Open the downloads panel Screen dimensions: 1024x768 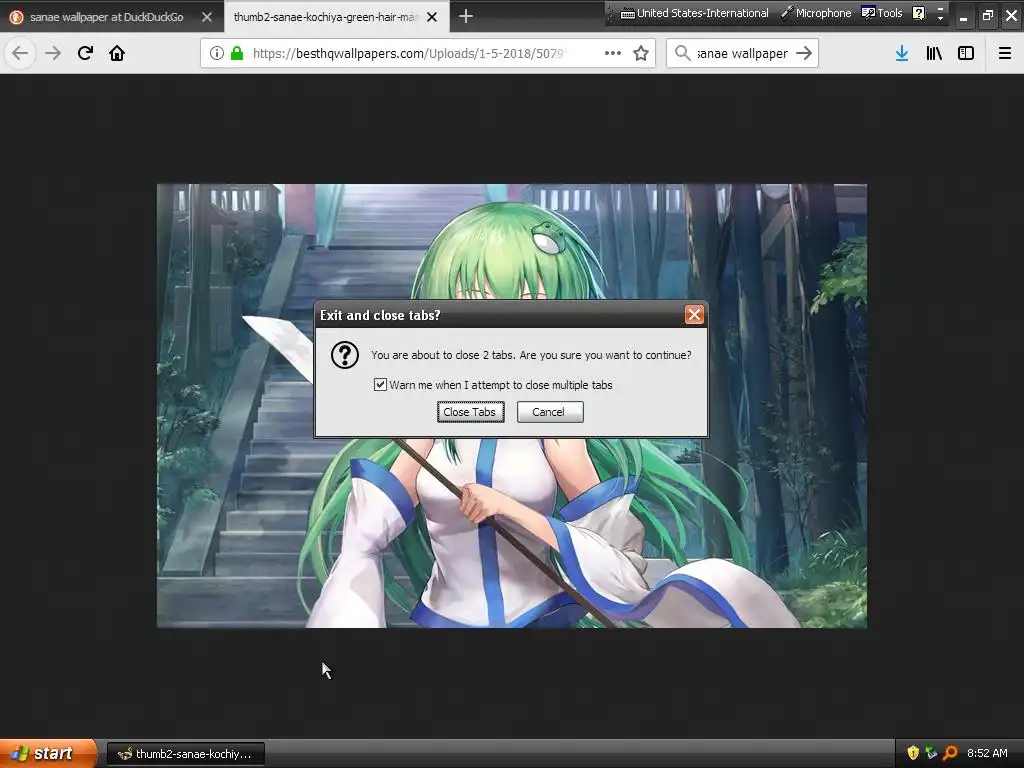pos(902,53)
